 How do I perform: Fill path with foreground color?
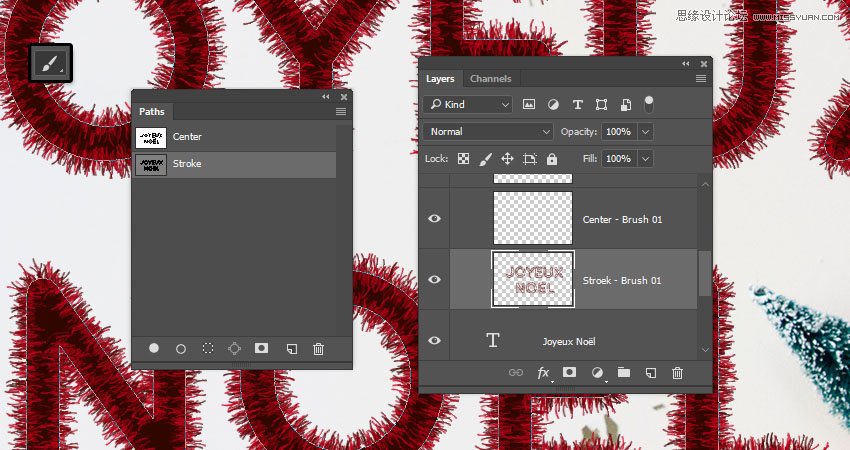coord(154,348)
